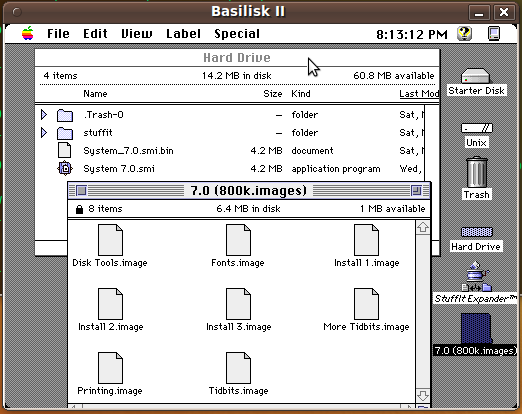The height and width of the screenshot is (414, 522).
Task: Open the View menu
Action: coord(137,34)
